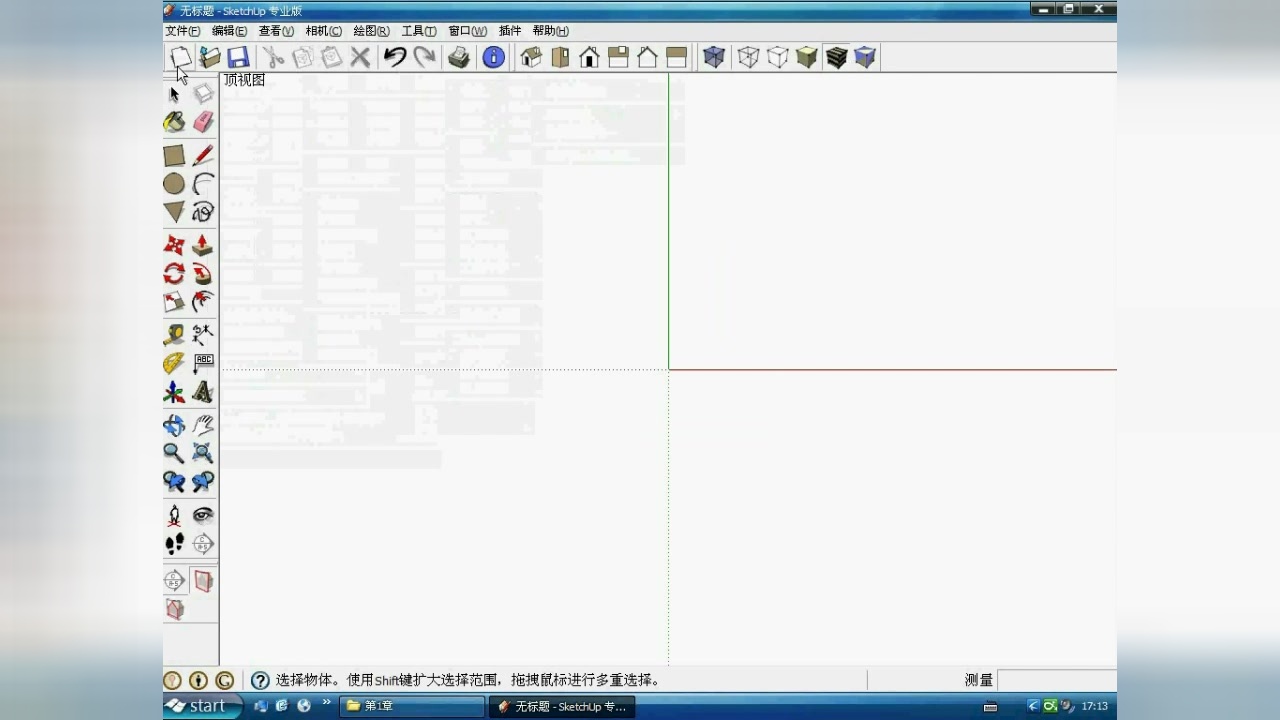Toggle display of section cuts
The image size is (1280, 720).
(174, 609)
